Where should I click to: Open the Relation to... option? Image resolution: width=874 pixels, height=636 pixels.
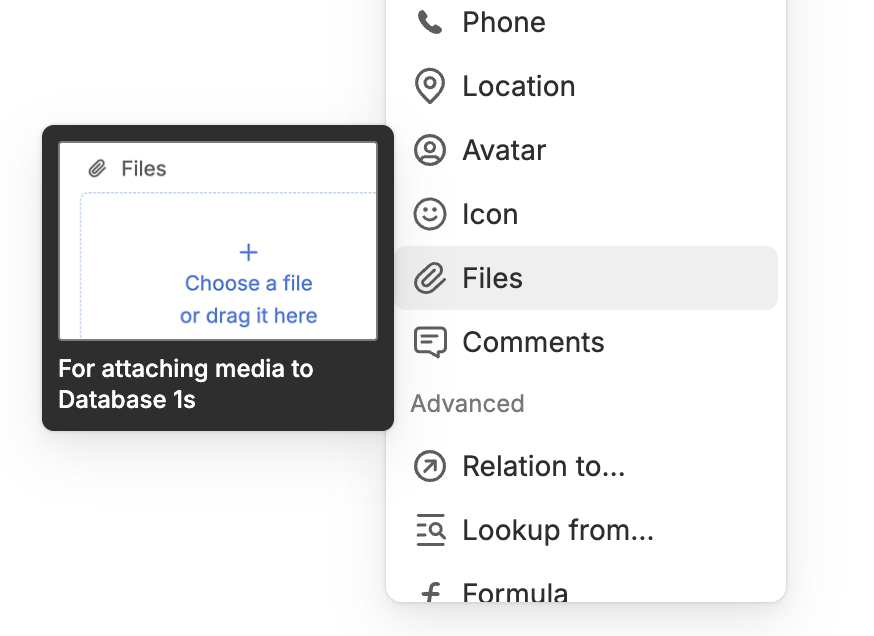click(x=586, y=466)
